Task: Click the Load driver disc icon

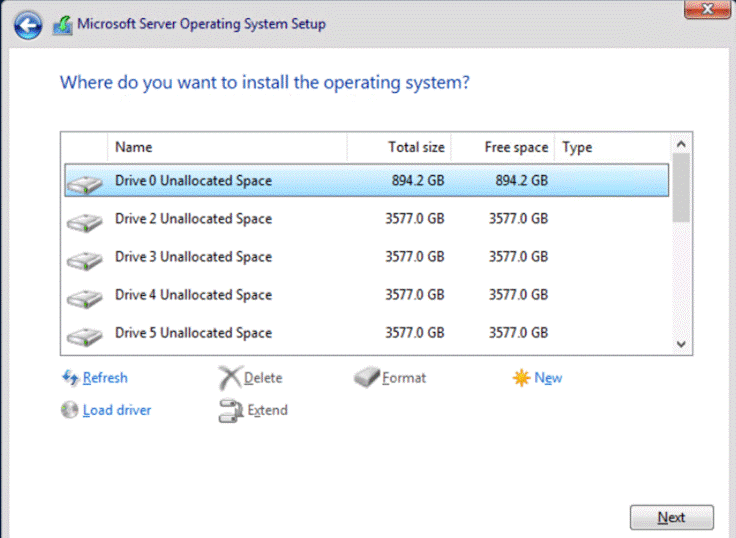Action: [69, 410]
